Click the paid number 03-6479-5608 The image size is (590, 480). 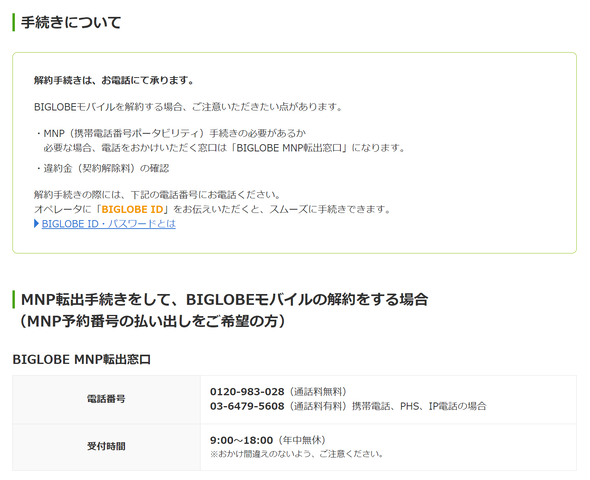click(x=247, y=406)
